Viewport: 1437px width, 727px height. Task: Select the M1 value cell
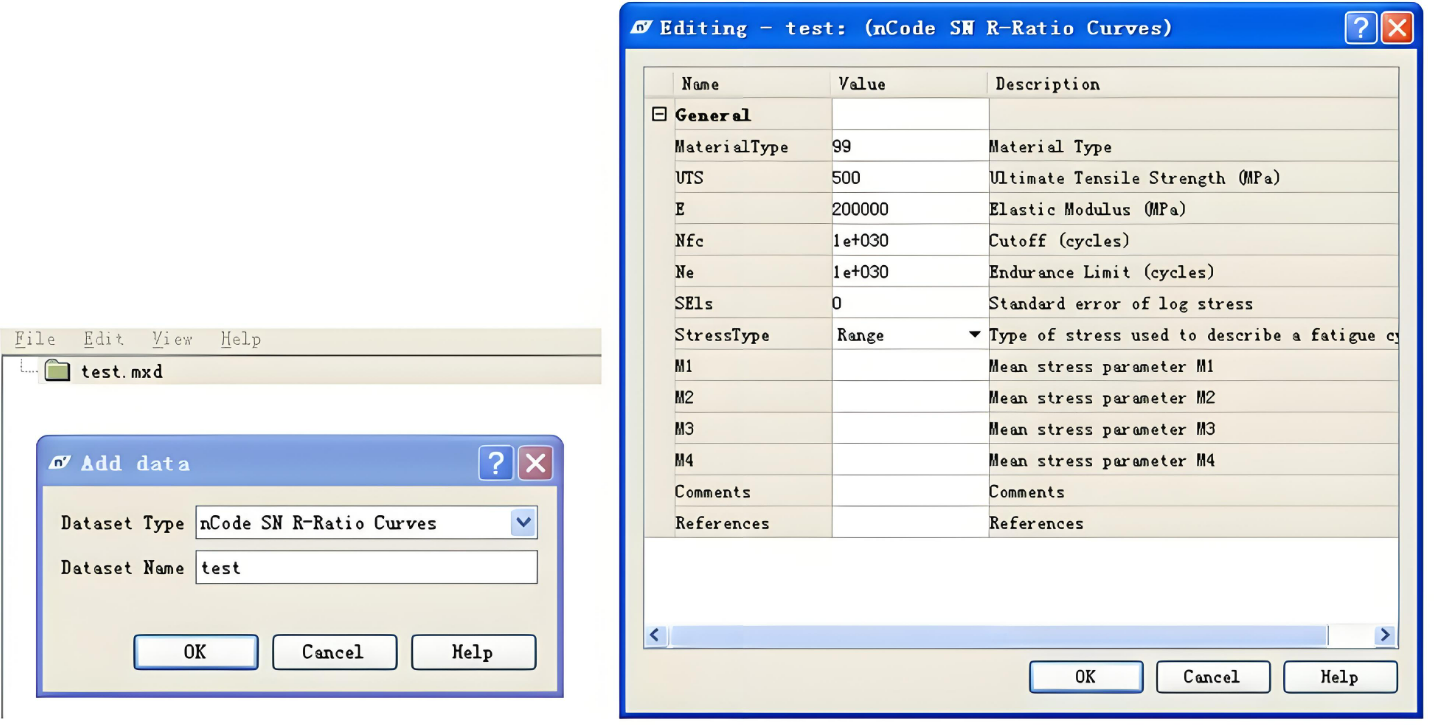(909, 367)
